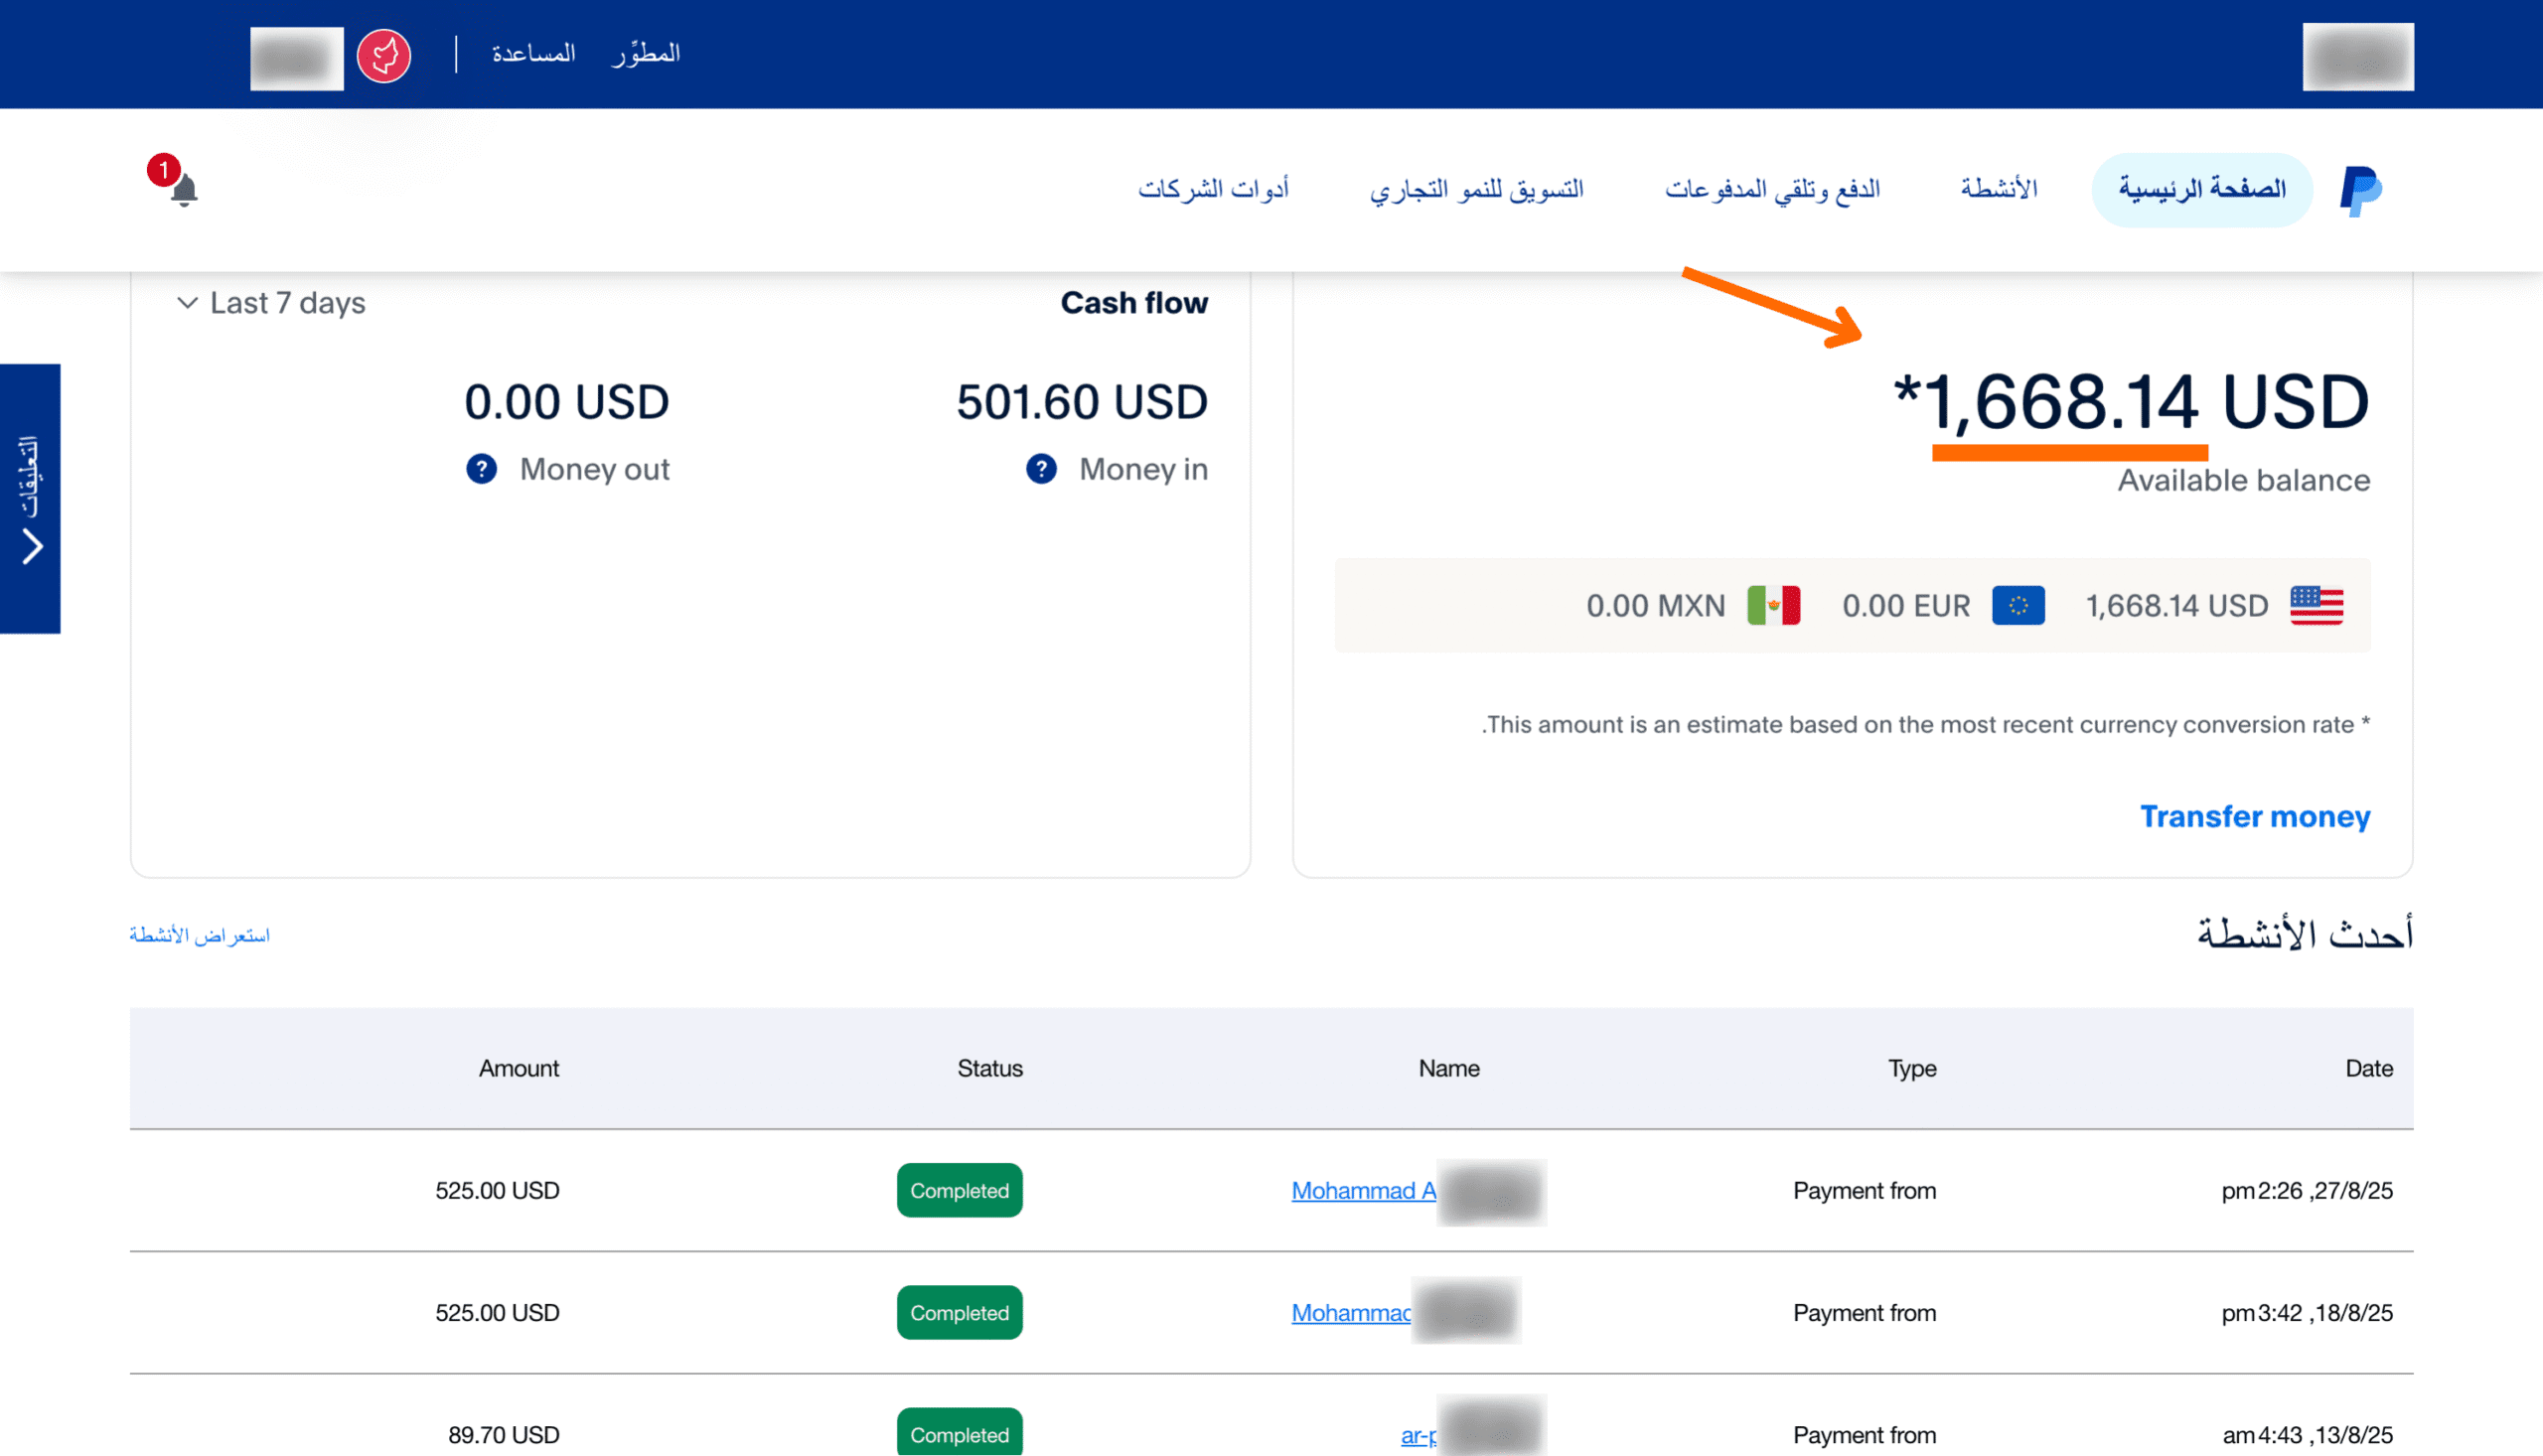Click the Transfer money link
This screenshot has width=2543, height=1456.
[x=2254, y=816]
